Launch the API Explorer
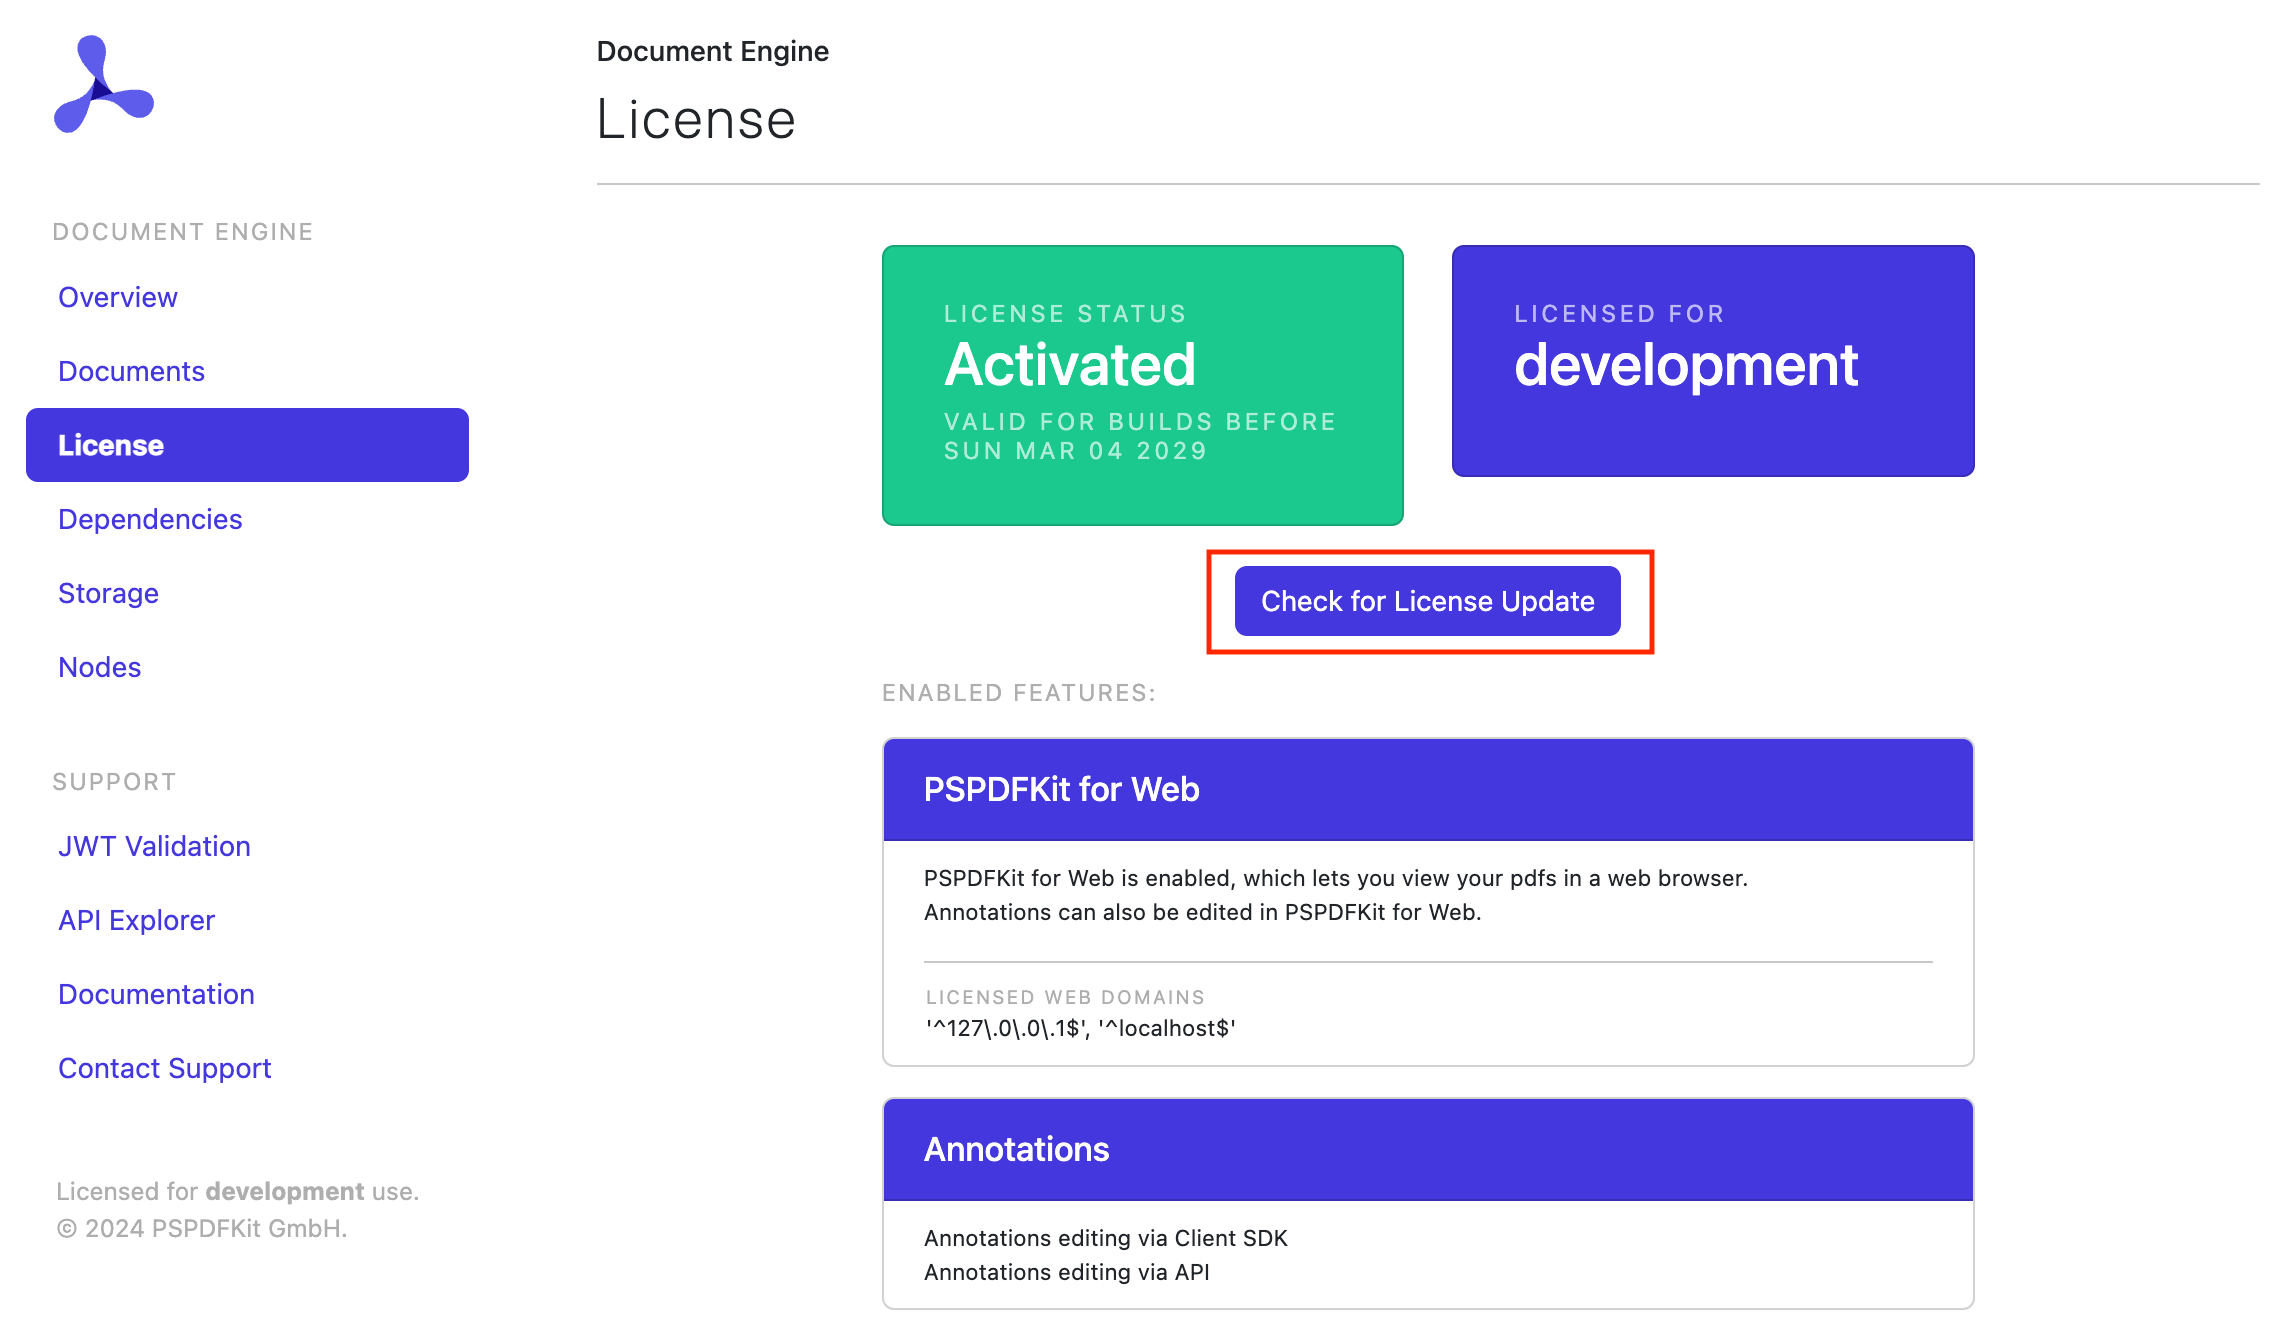 [136, 920]
